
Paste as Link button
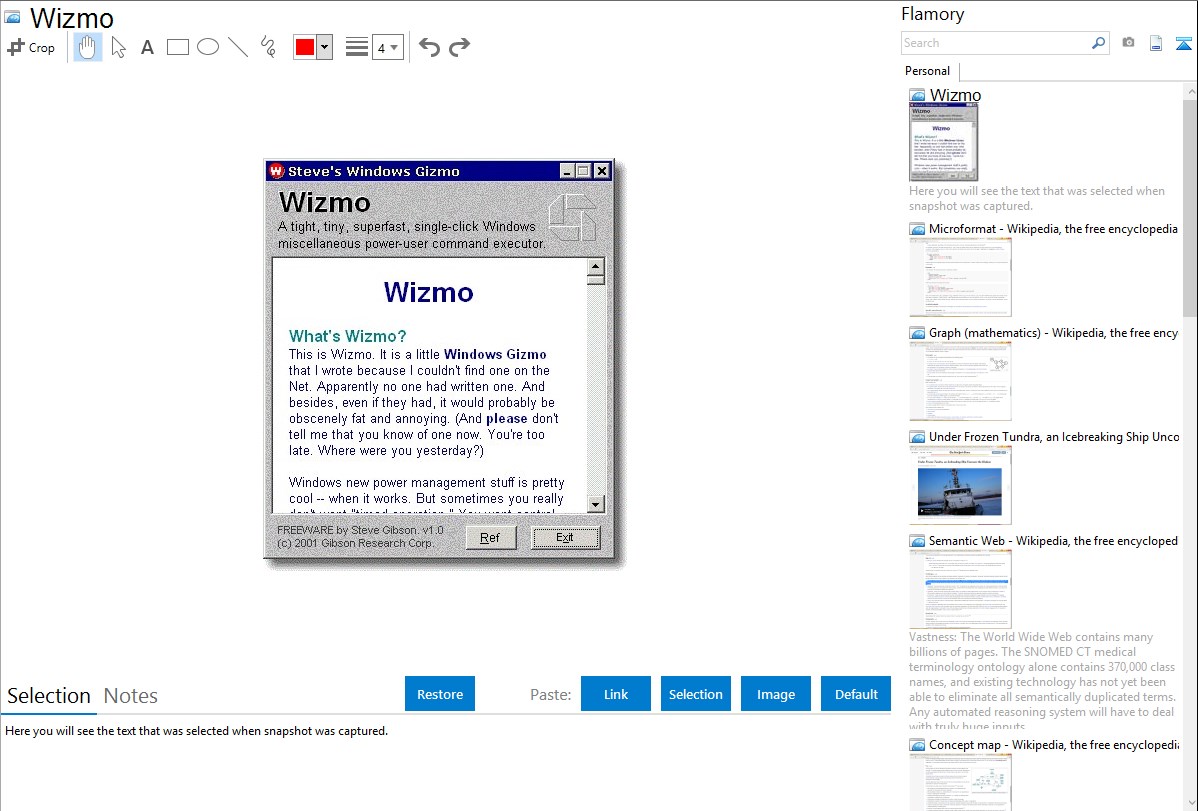[x=616, y=694]
